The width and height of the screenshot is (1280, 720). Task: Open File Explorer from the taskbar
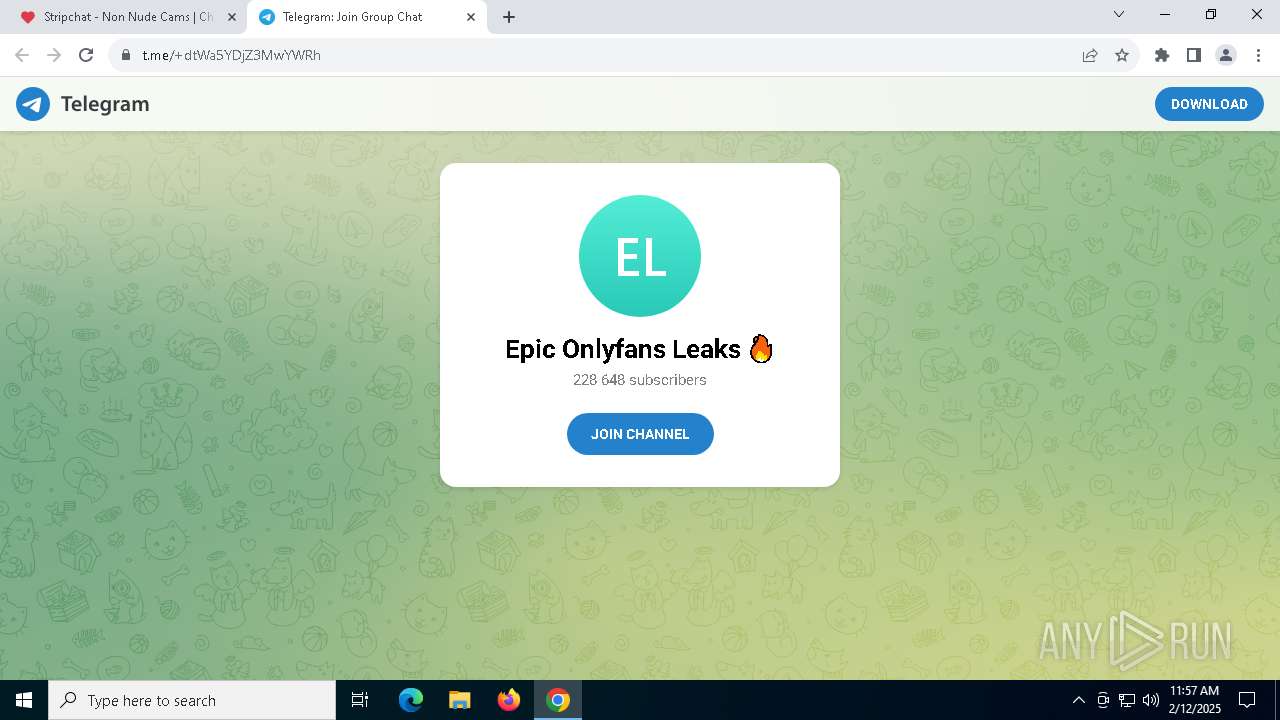click(x=460, y=700)
